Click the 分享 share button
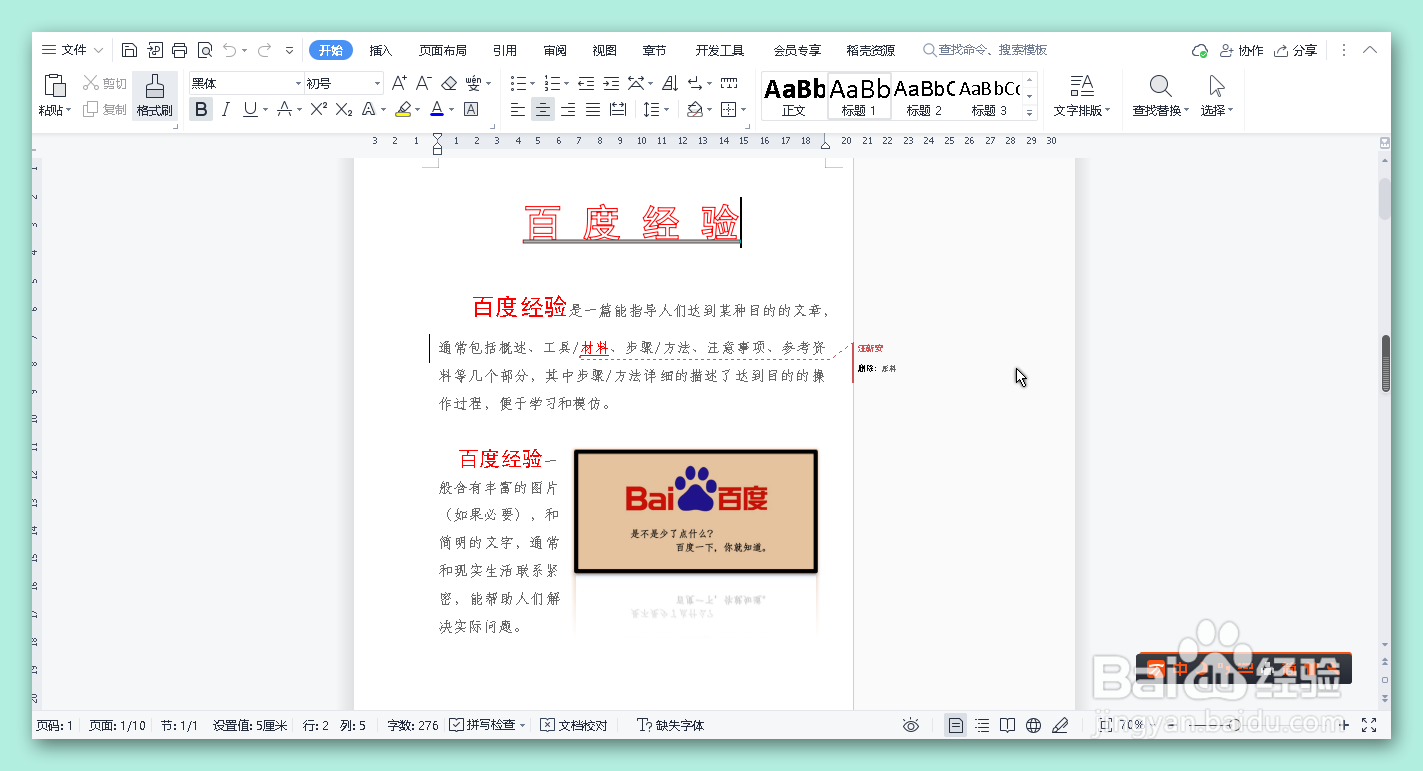The width and height of the screenshot is (1423, 771). click(x=1295, y=50)
